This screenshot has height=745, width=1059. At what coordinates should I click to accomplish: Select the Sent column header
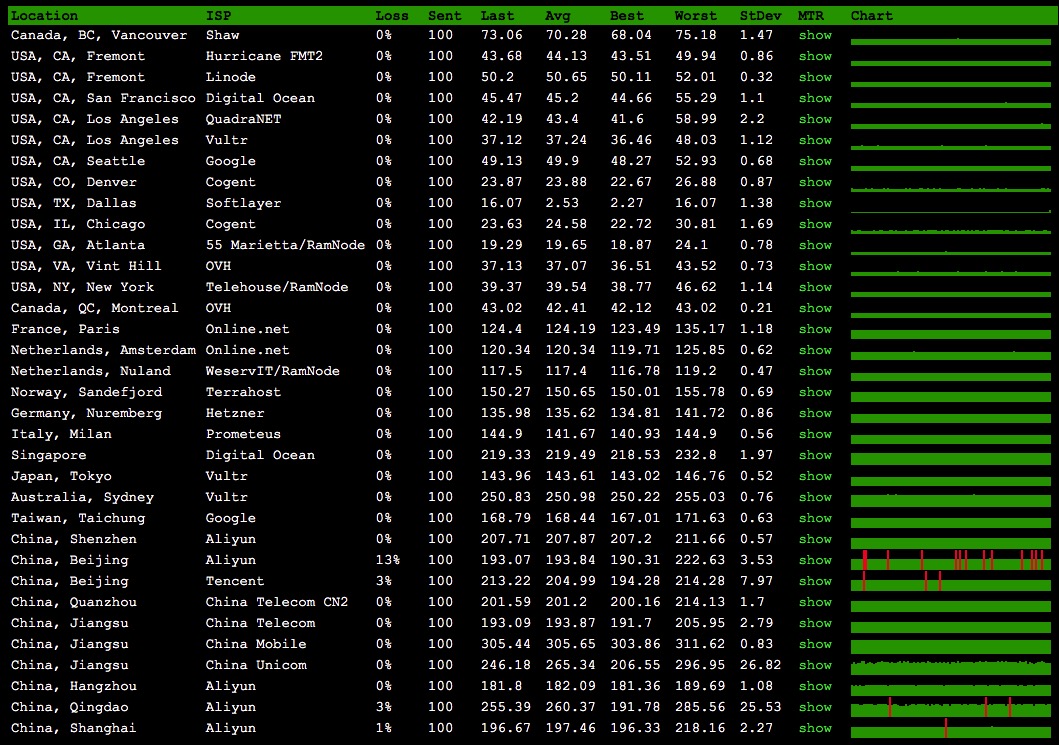coord(445,16)
